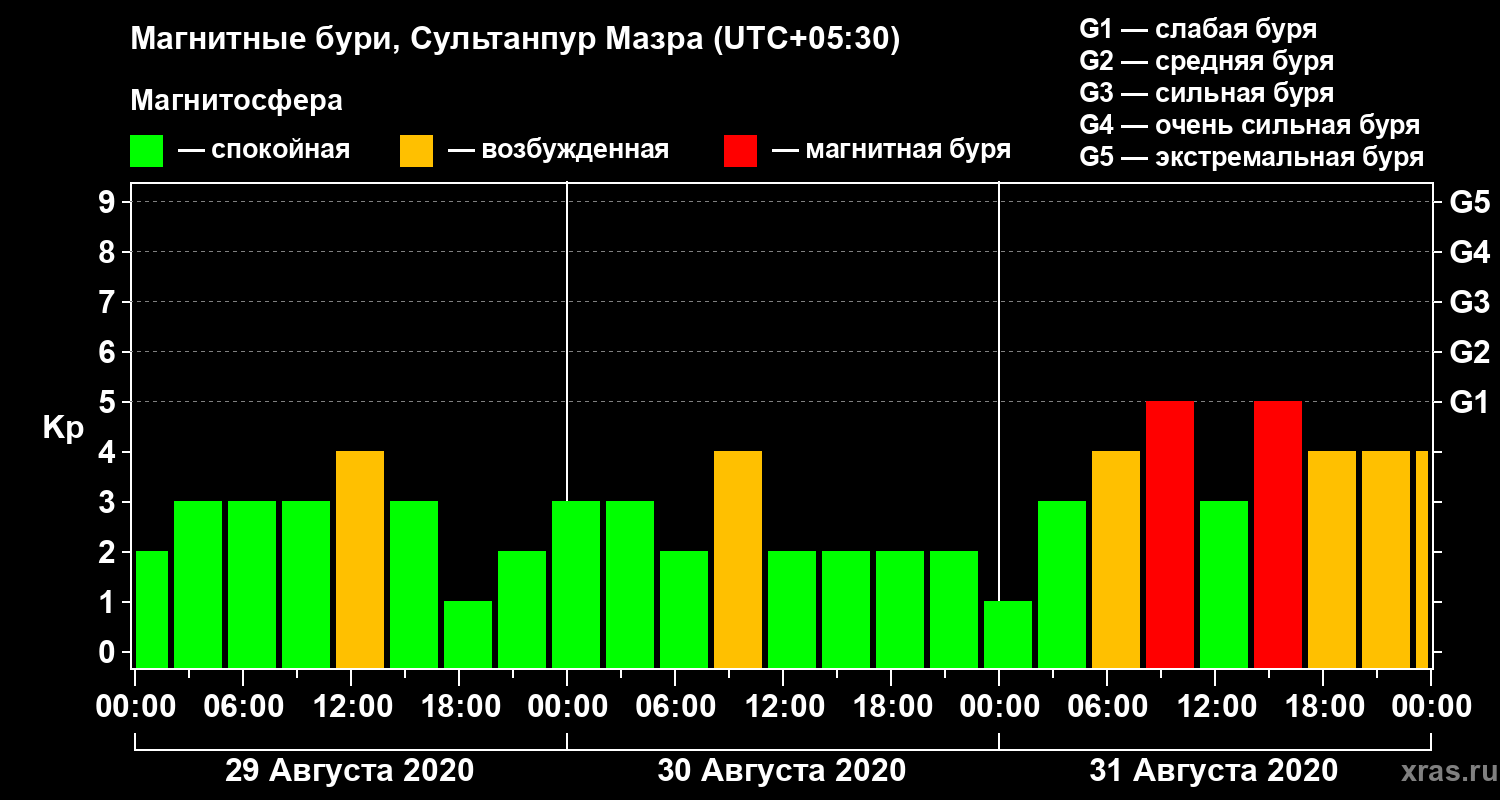Click 'G1 — слабая буря' legend line

pos(1199,28)
